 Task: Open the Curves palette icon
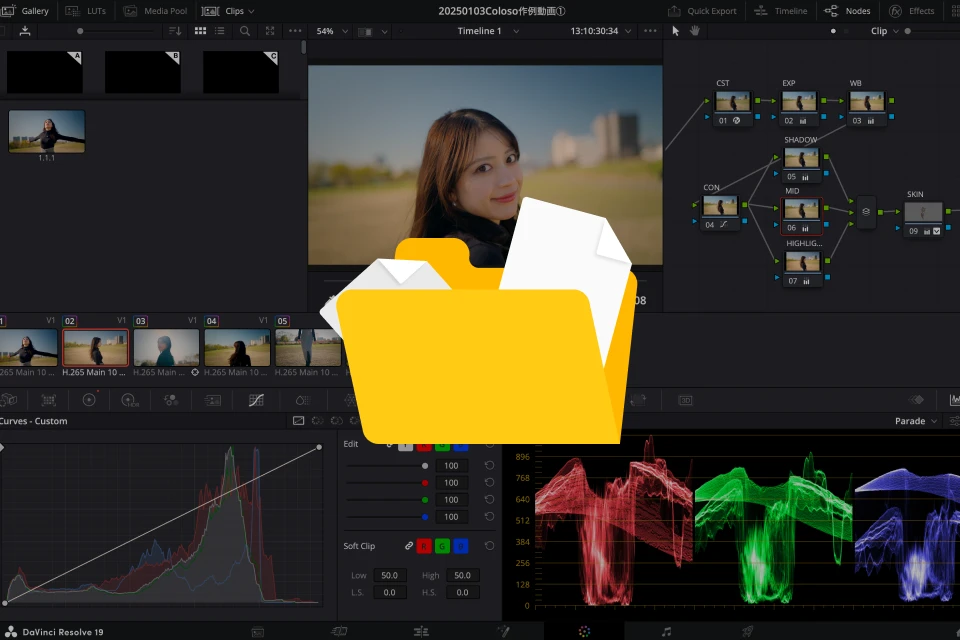click(x=256, y=400)
